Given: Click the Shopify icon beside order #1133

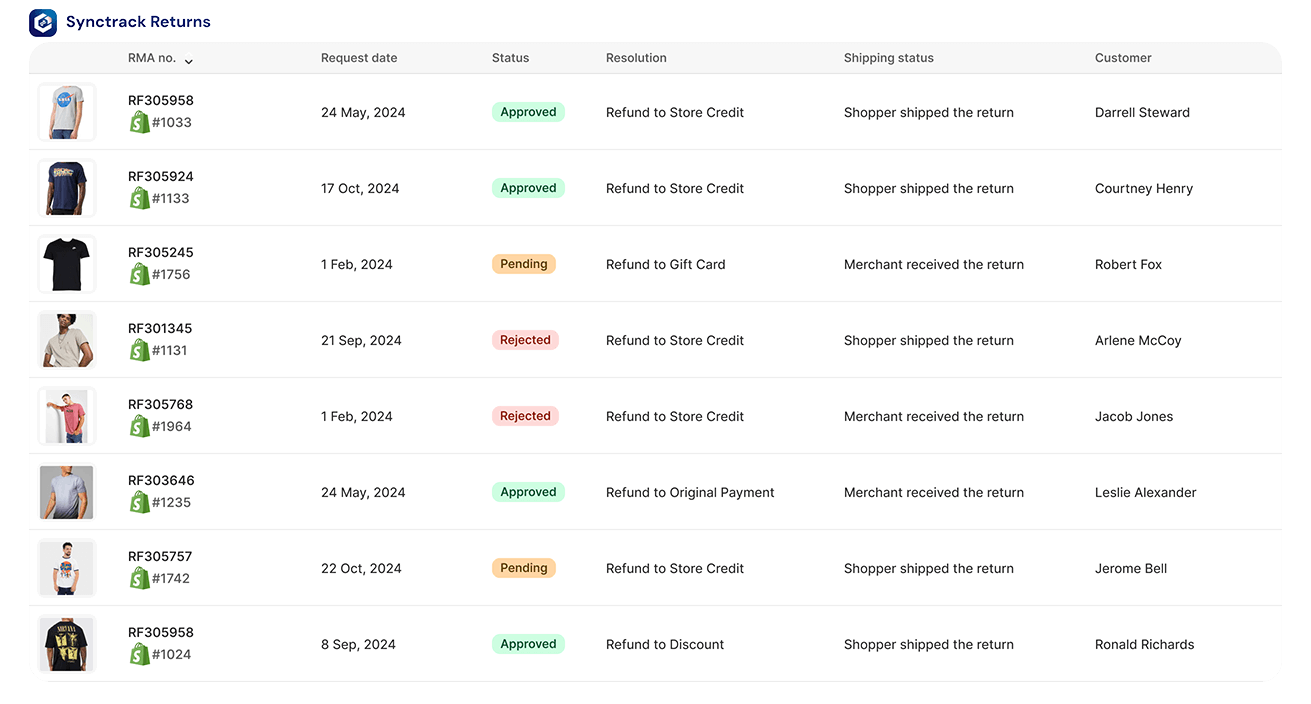Looking at the screenshot, I should [x=140, y=198].
